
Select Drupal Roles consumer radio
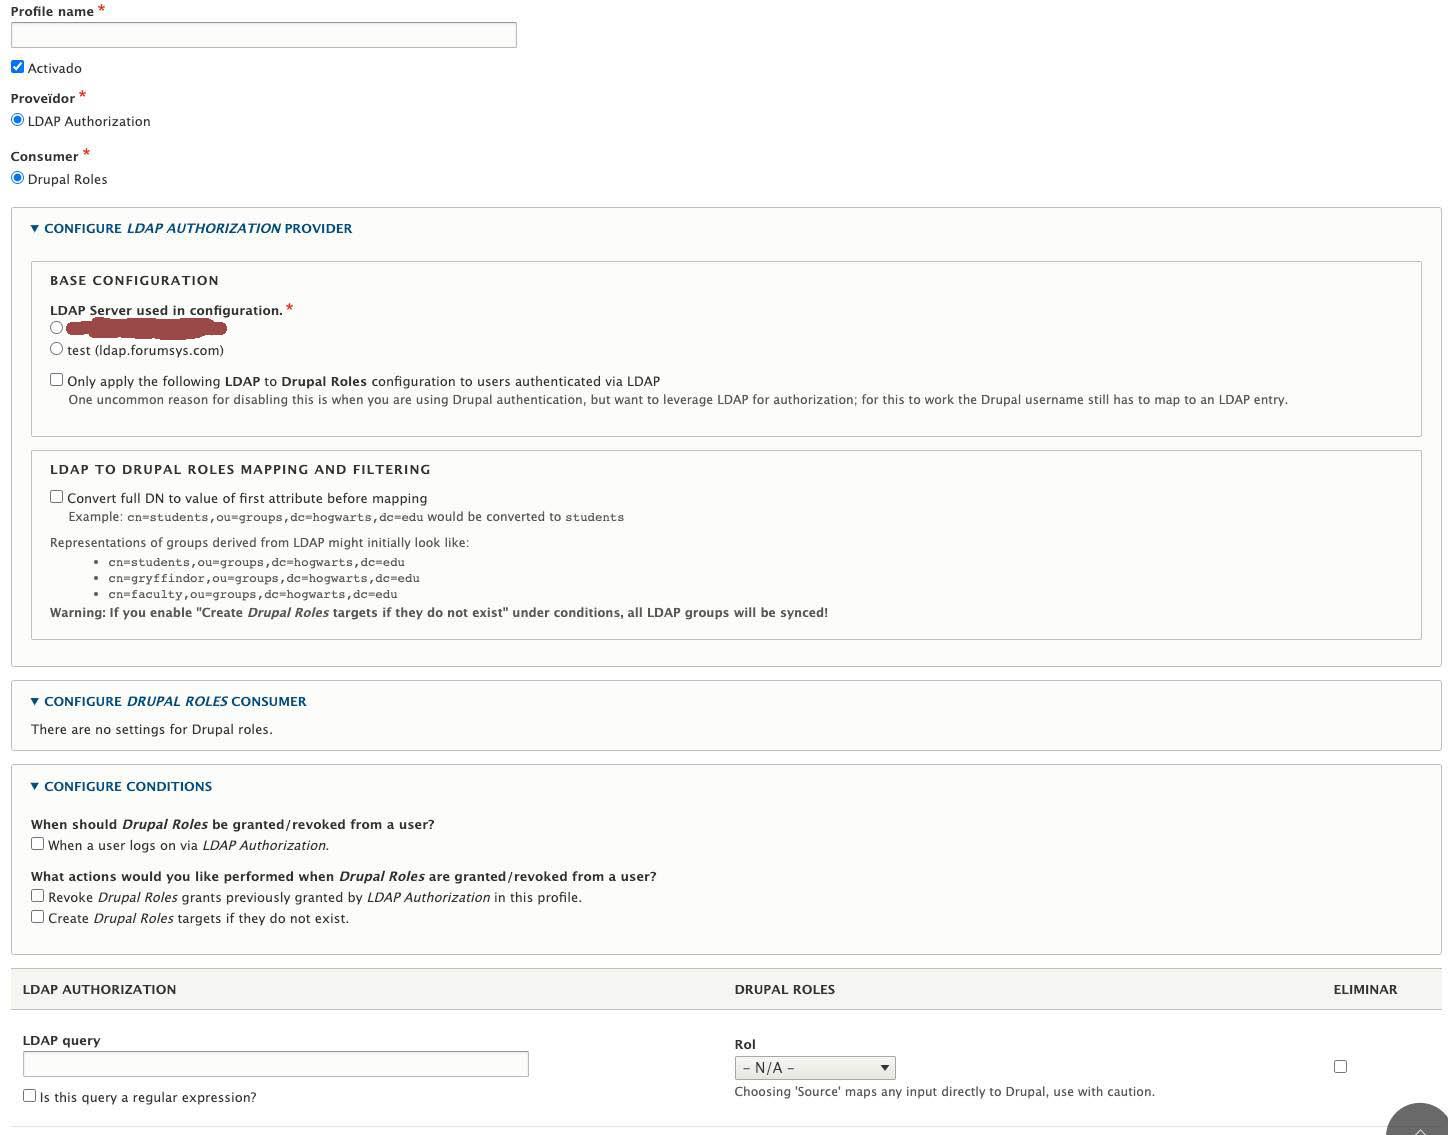point(17,178)
